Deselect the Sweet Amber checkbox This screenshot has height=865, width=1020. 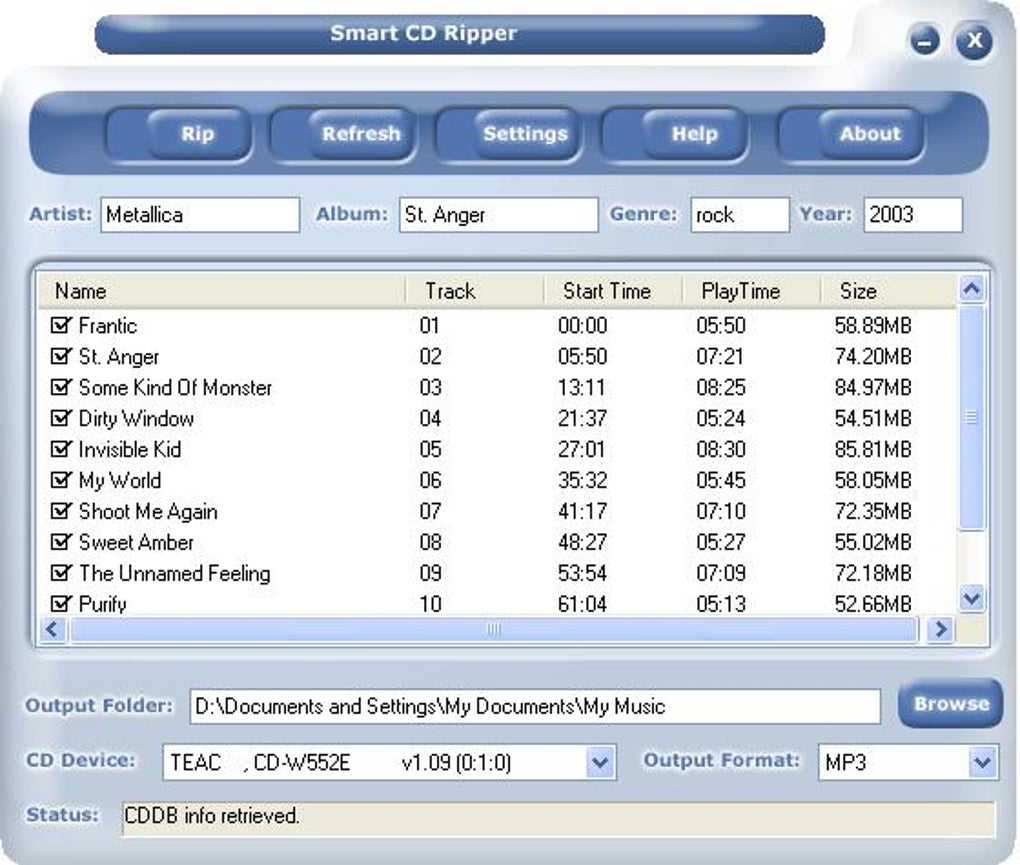[x=60, y=542]
